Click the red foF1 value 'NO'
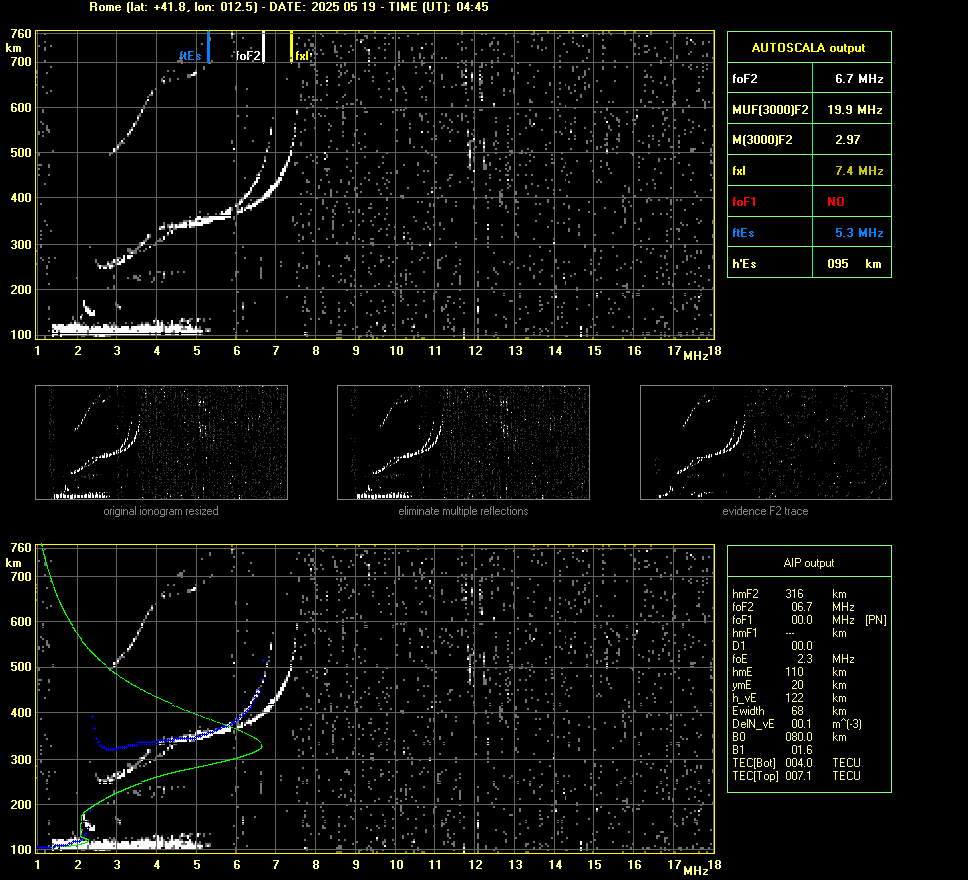This screenshot has width=968, height=880. pos(836,202)
